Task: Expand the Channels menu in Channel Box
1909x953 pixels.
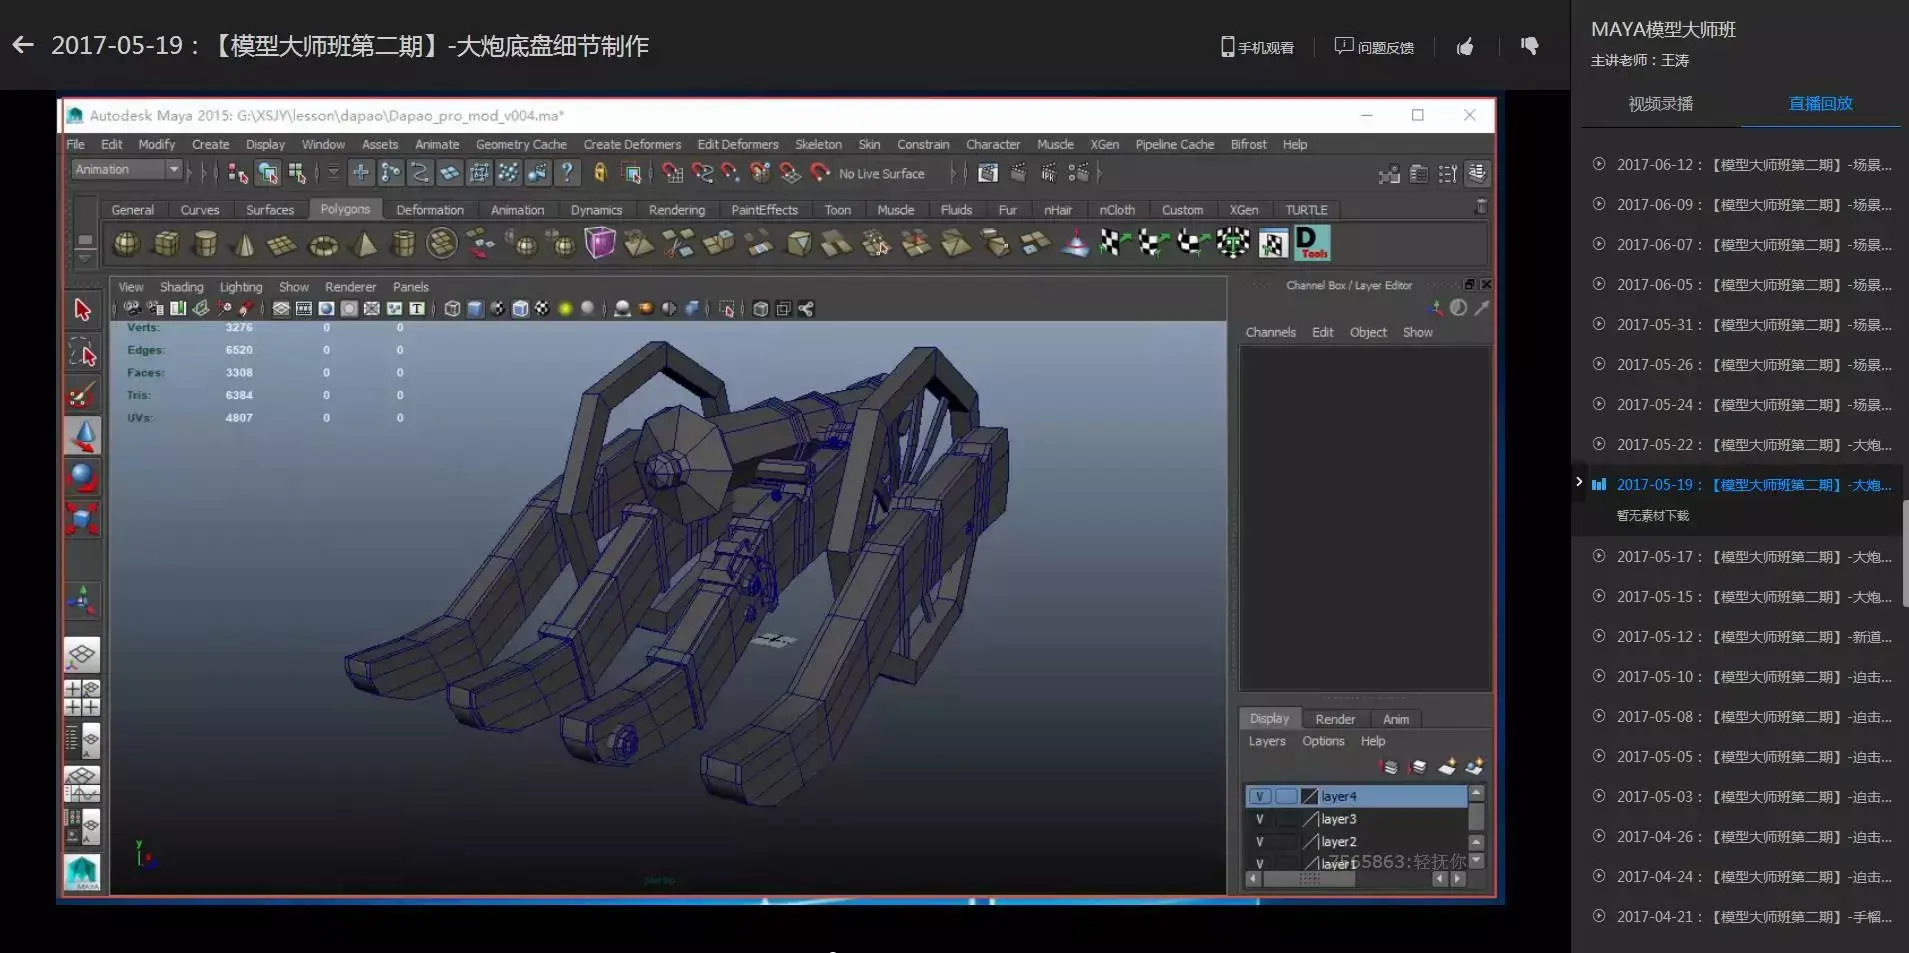Action: (x=1270, y=332)
